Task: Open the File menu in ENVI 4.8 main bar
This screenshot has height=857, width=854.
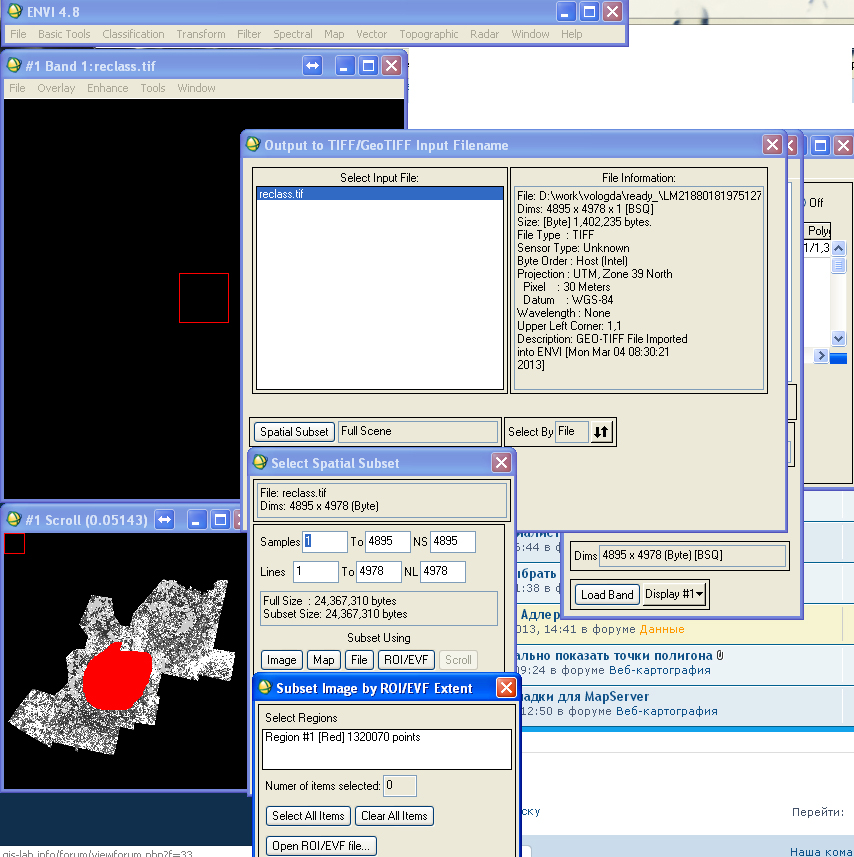Action: point(18,34)
